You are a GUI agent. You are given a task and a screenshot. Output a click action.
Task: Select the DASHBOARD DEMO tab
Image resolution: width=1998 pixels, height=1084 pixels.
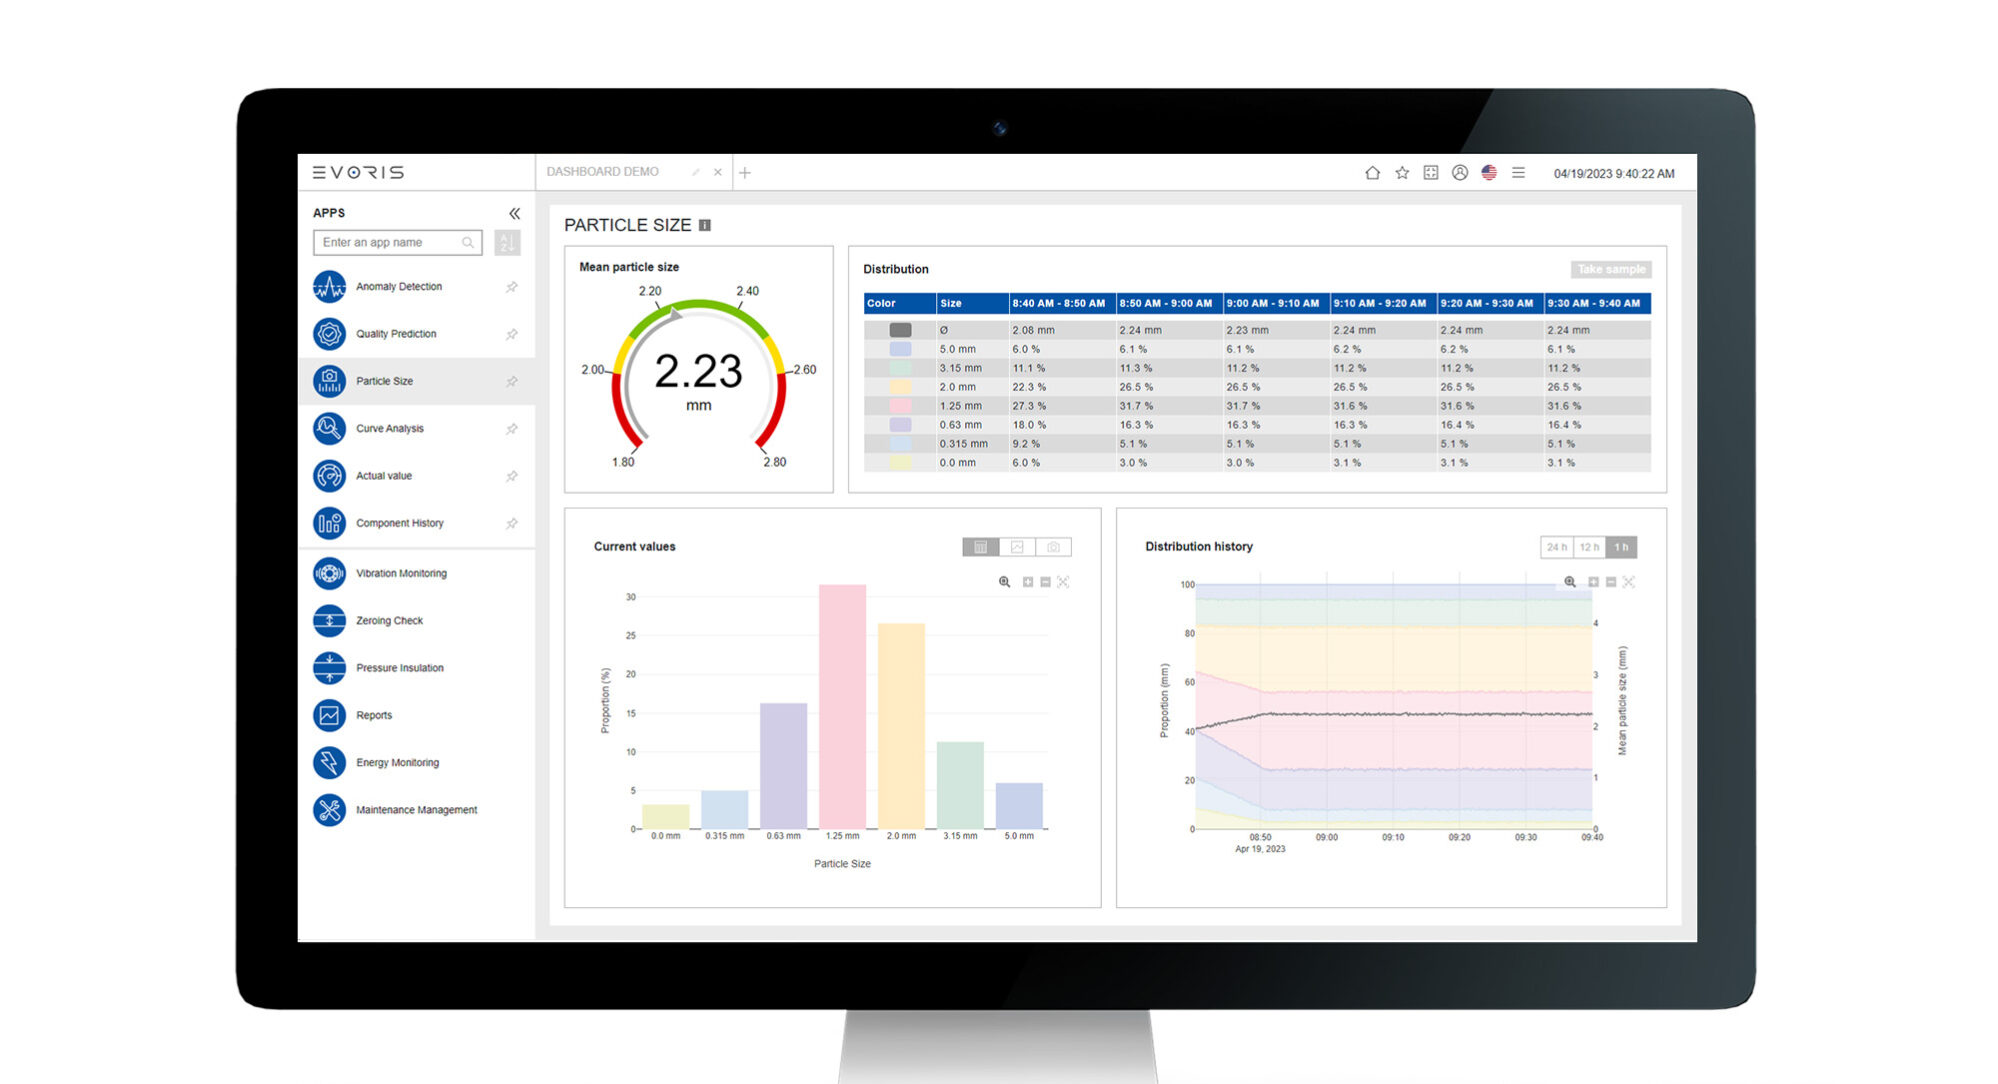(x=603, y=172)
